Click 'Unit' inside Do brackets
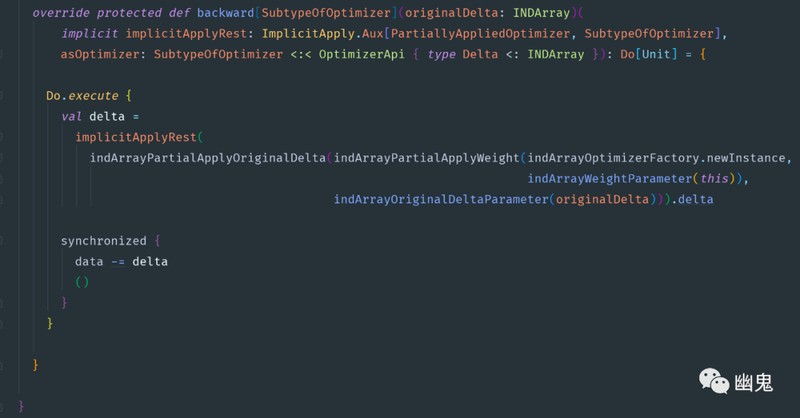The height and width of the screenshot is (418, 800). click(656, 54)
